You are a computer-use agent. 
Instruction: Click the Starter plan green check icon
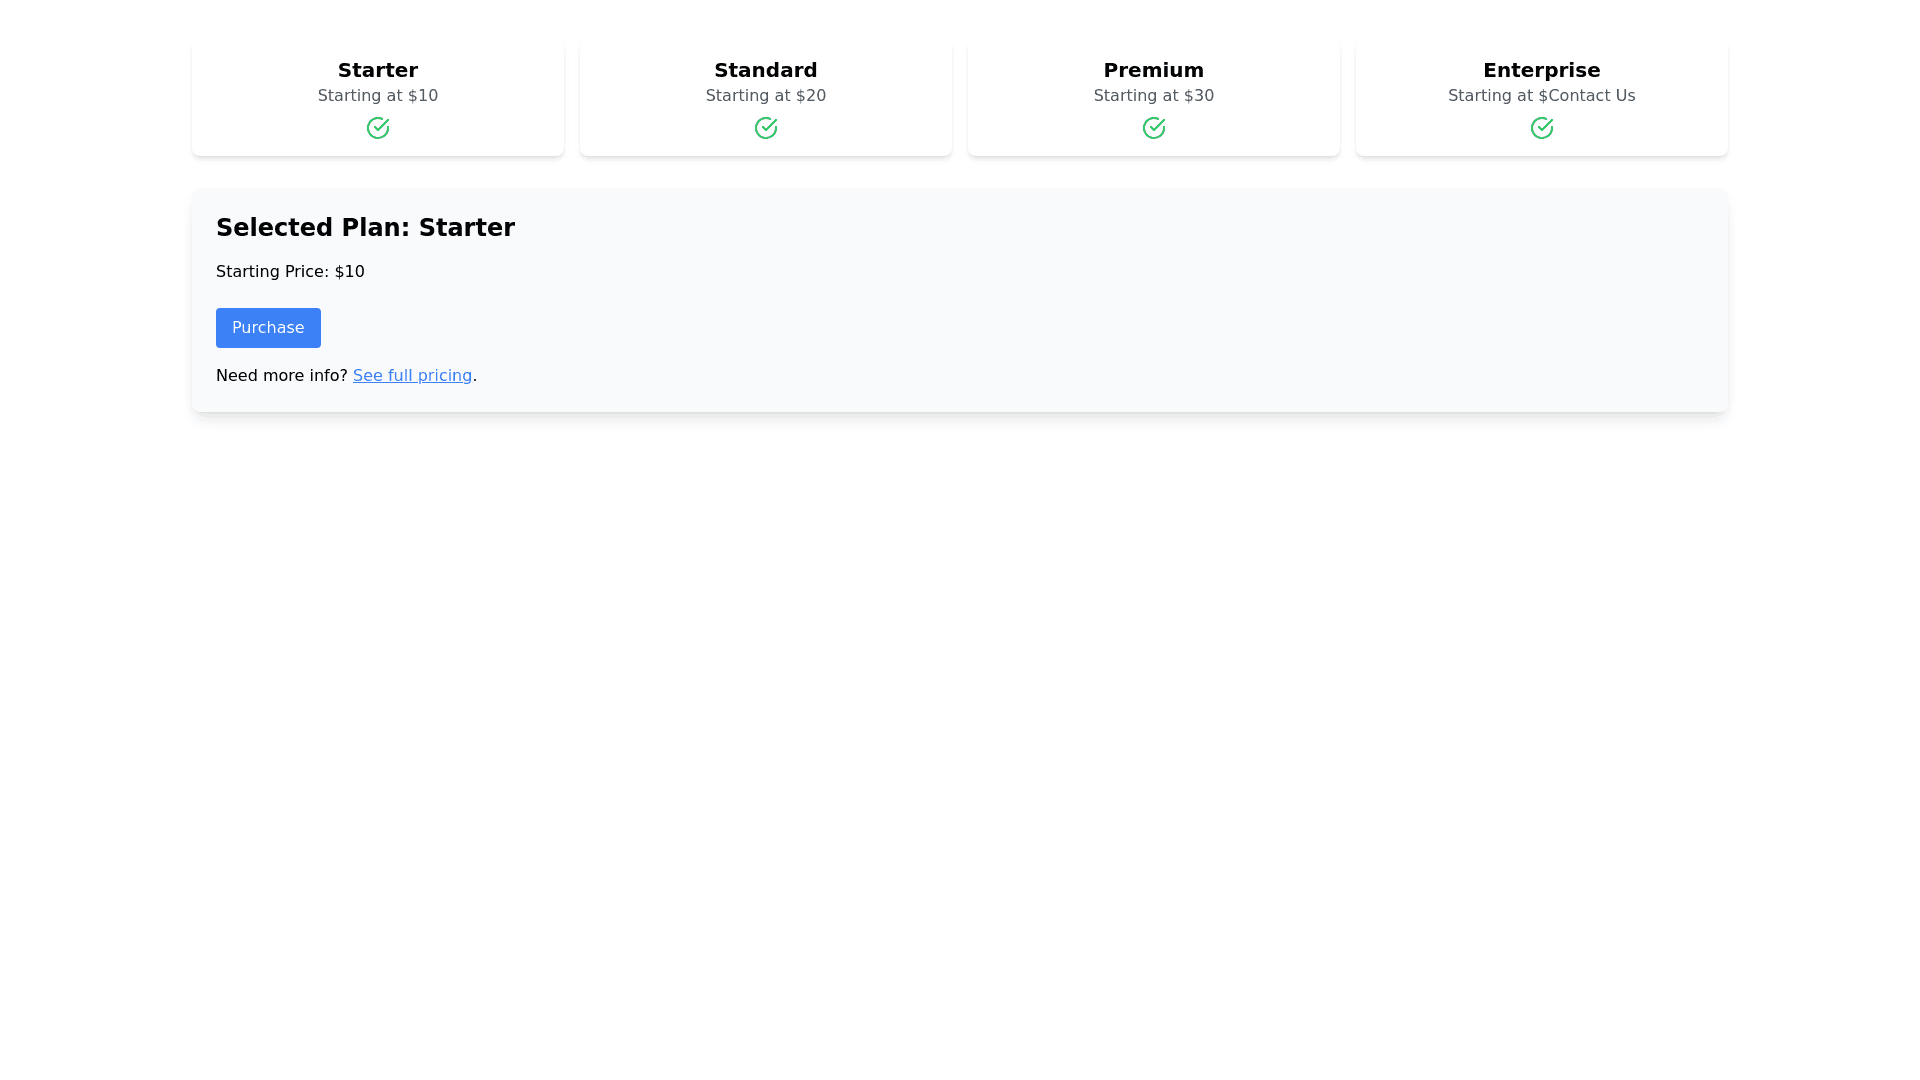(377, 128)
